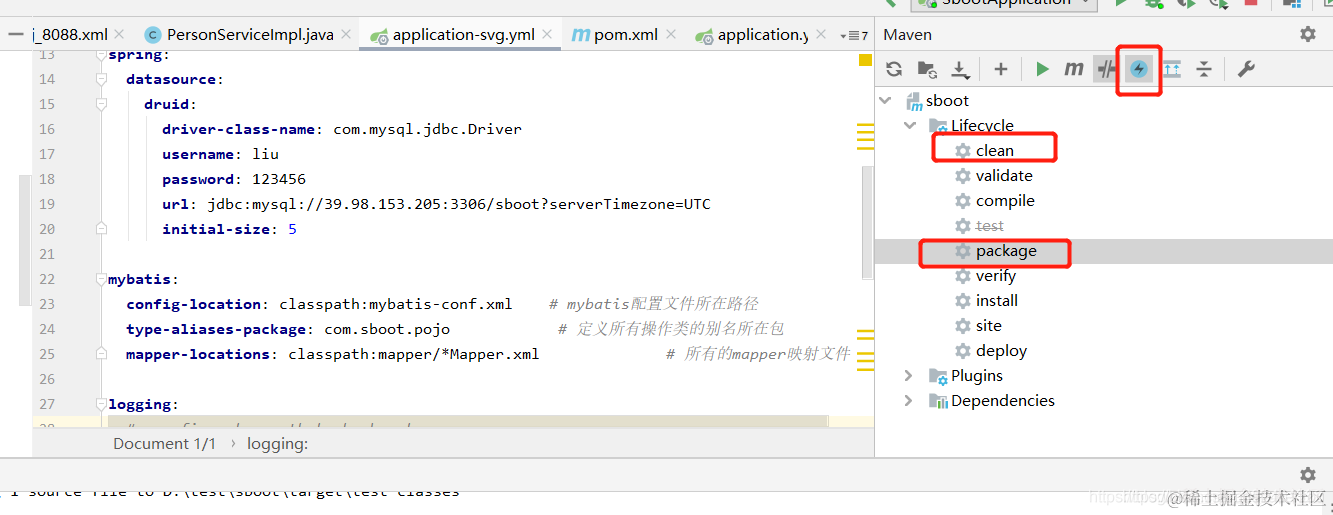Screen dimensions: 1333x515
Task: Close the pom.xml tab
Action: point(669,35)
